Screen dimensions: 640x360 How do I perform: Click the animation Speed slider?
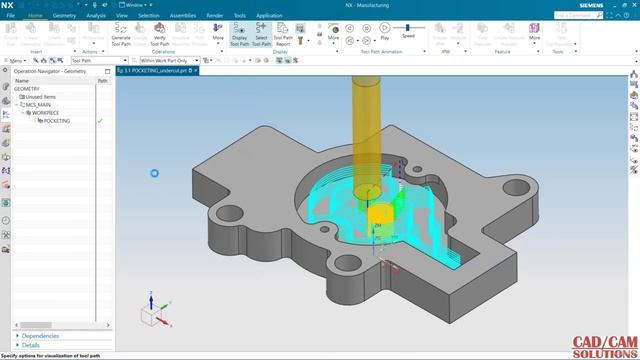point(408,28)
